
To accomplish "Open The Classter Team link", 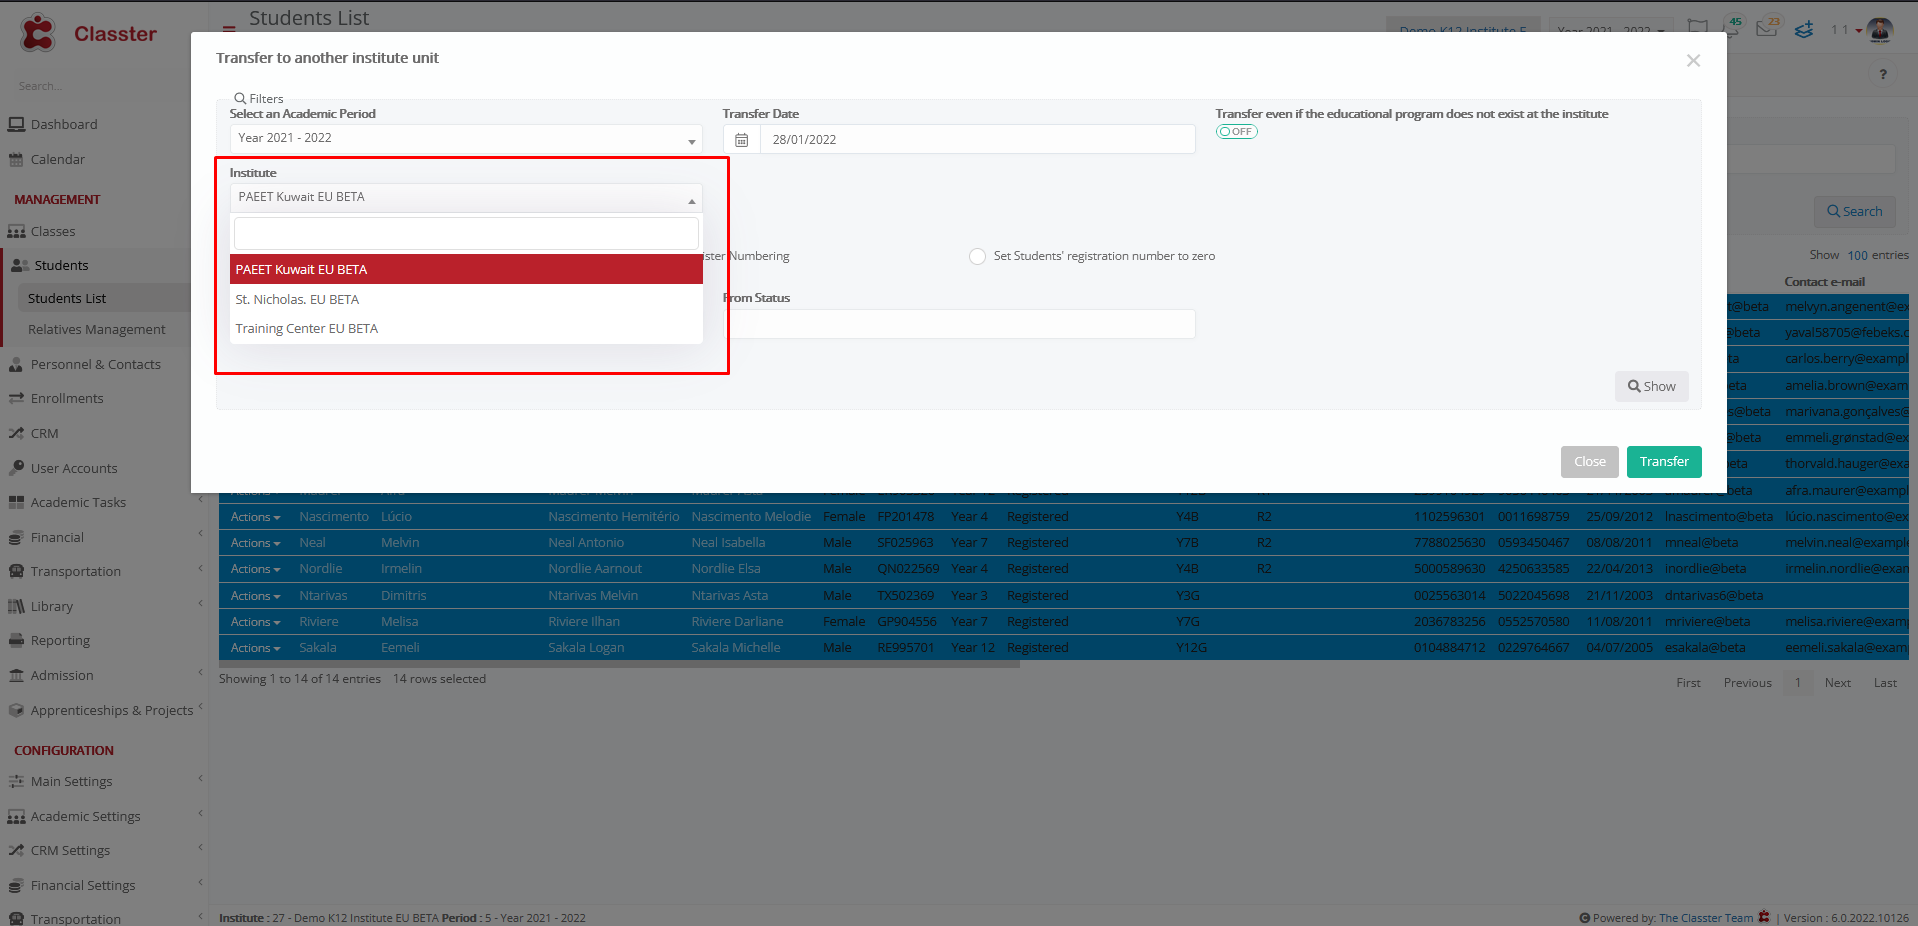I will pyautogui.click(x=1706, y=918).
